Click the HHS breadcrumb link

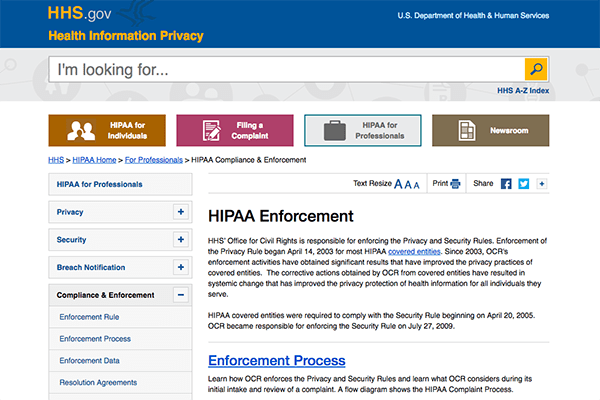pyautogui.click(x=56, y=160)
